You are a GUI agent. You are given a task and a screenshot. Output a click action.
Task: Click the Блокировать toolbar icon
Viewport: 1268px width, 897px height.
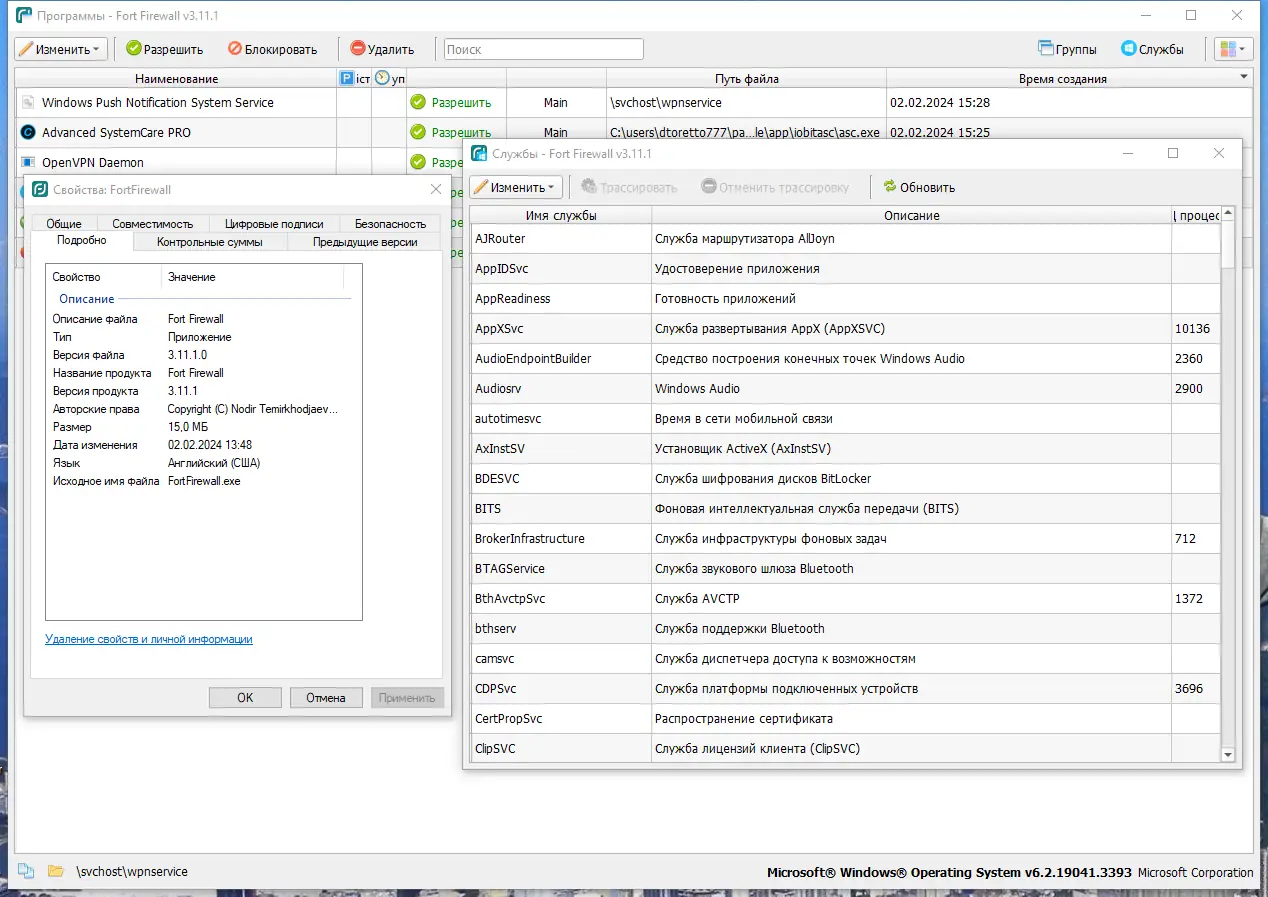(x=235, y=49)
